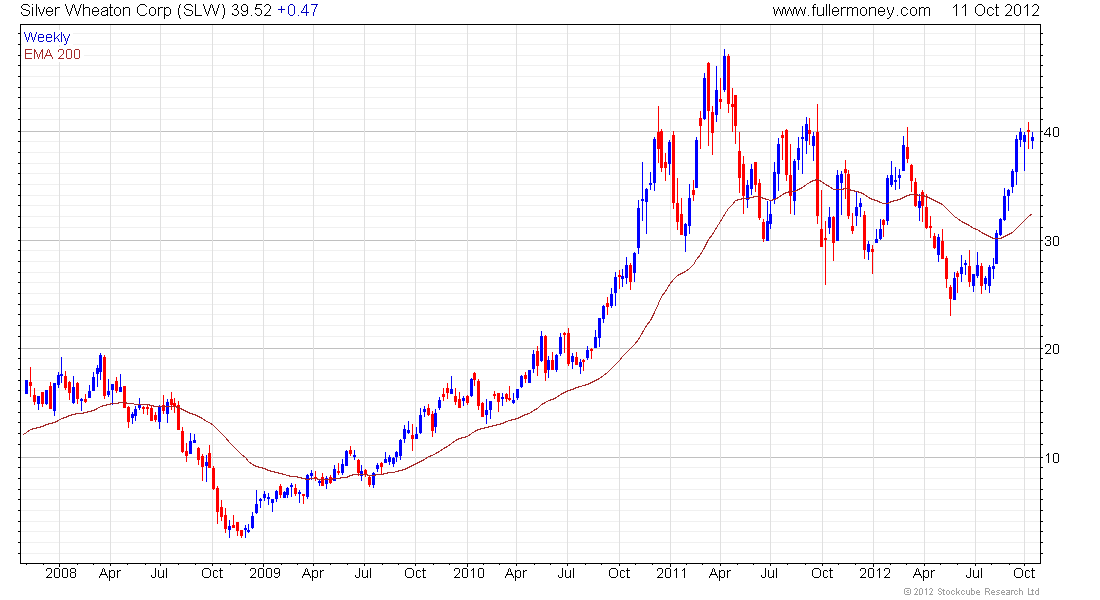Select the blue Weekly legend label
Viewport: 1100px width, 600px height.
click(47, 37)
